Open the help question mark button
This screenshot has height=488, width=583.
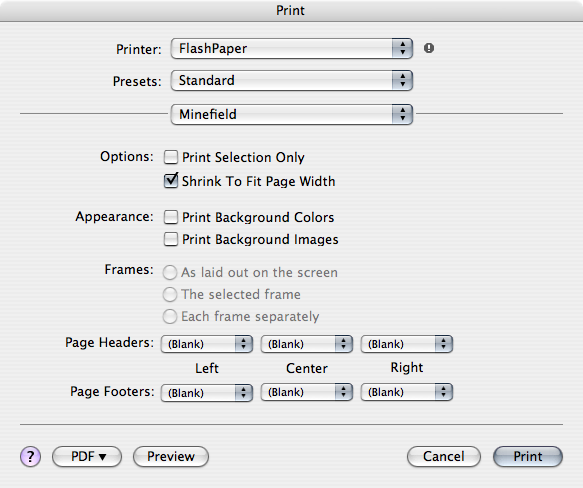point(30,456)
